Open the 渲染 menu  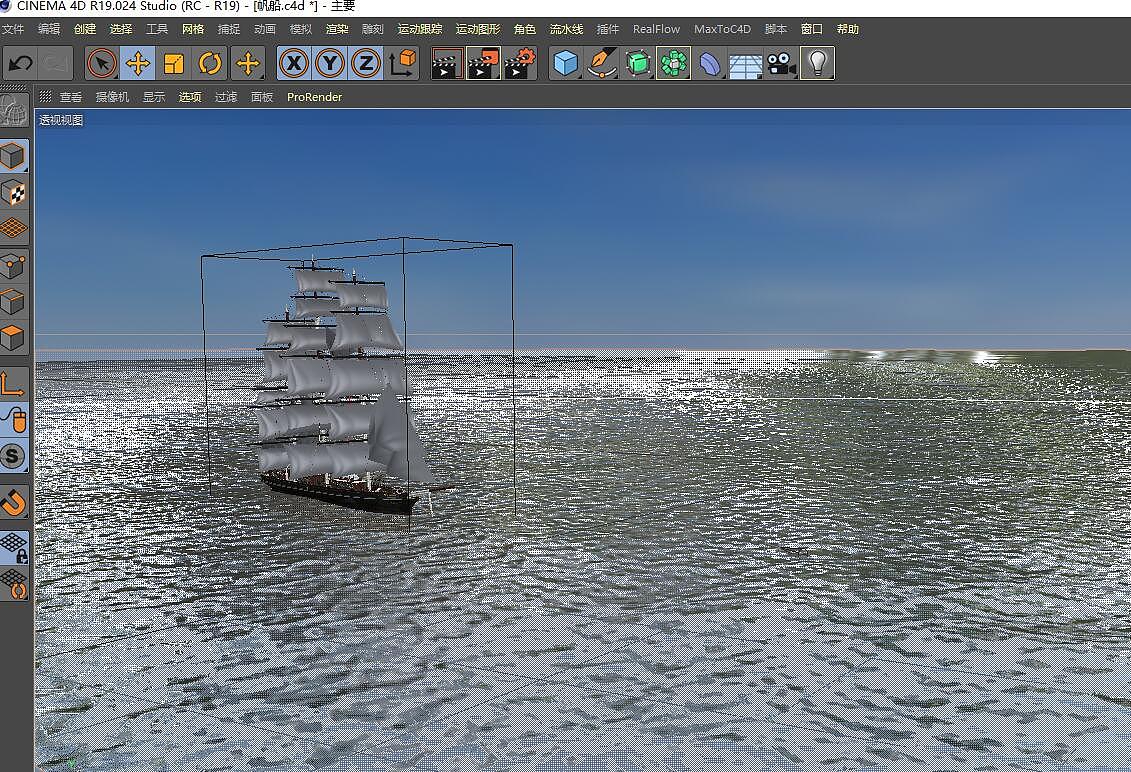337,29
